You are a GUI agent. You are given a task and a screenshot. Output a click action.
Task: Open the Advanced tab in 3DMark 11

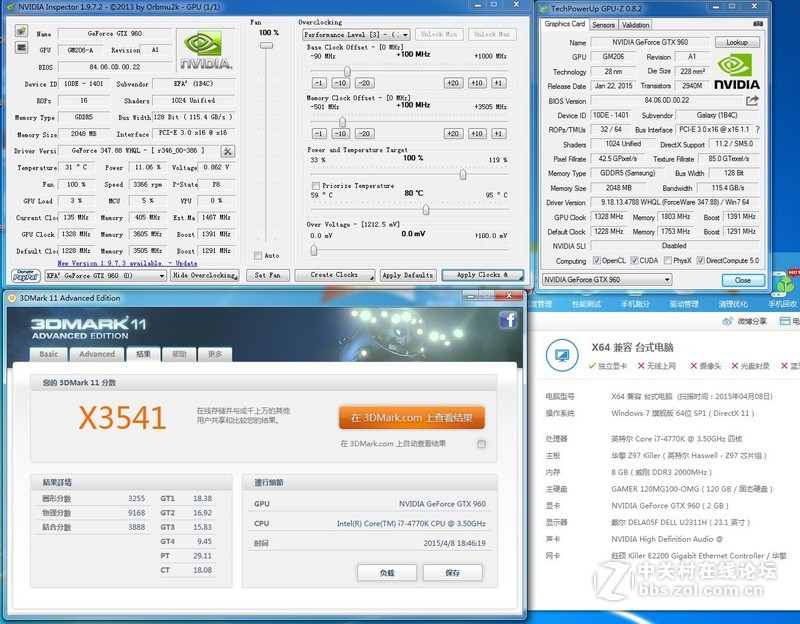pos(97,354)
